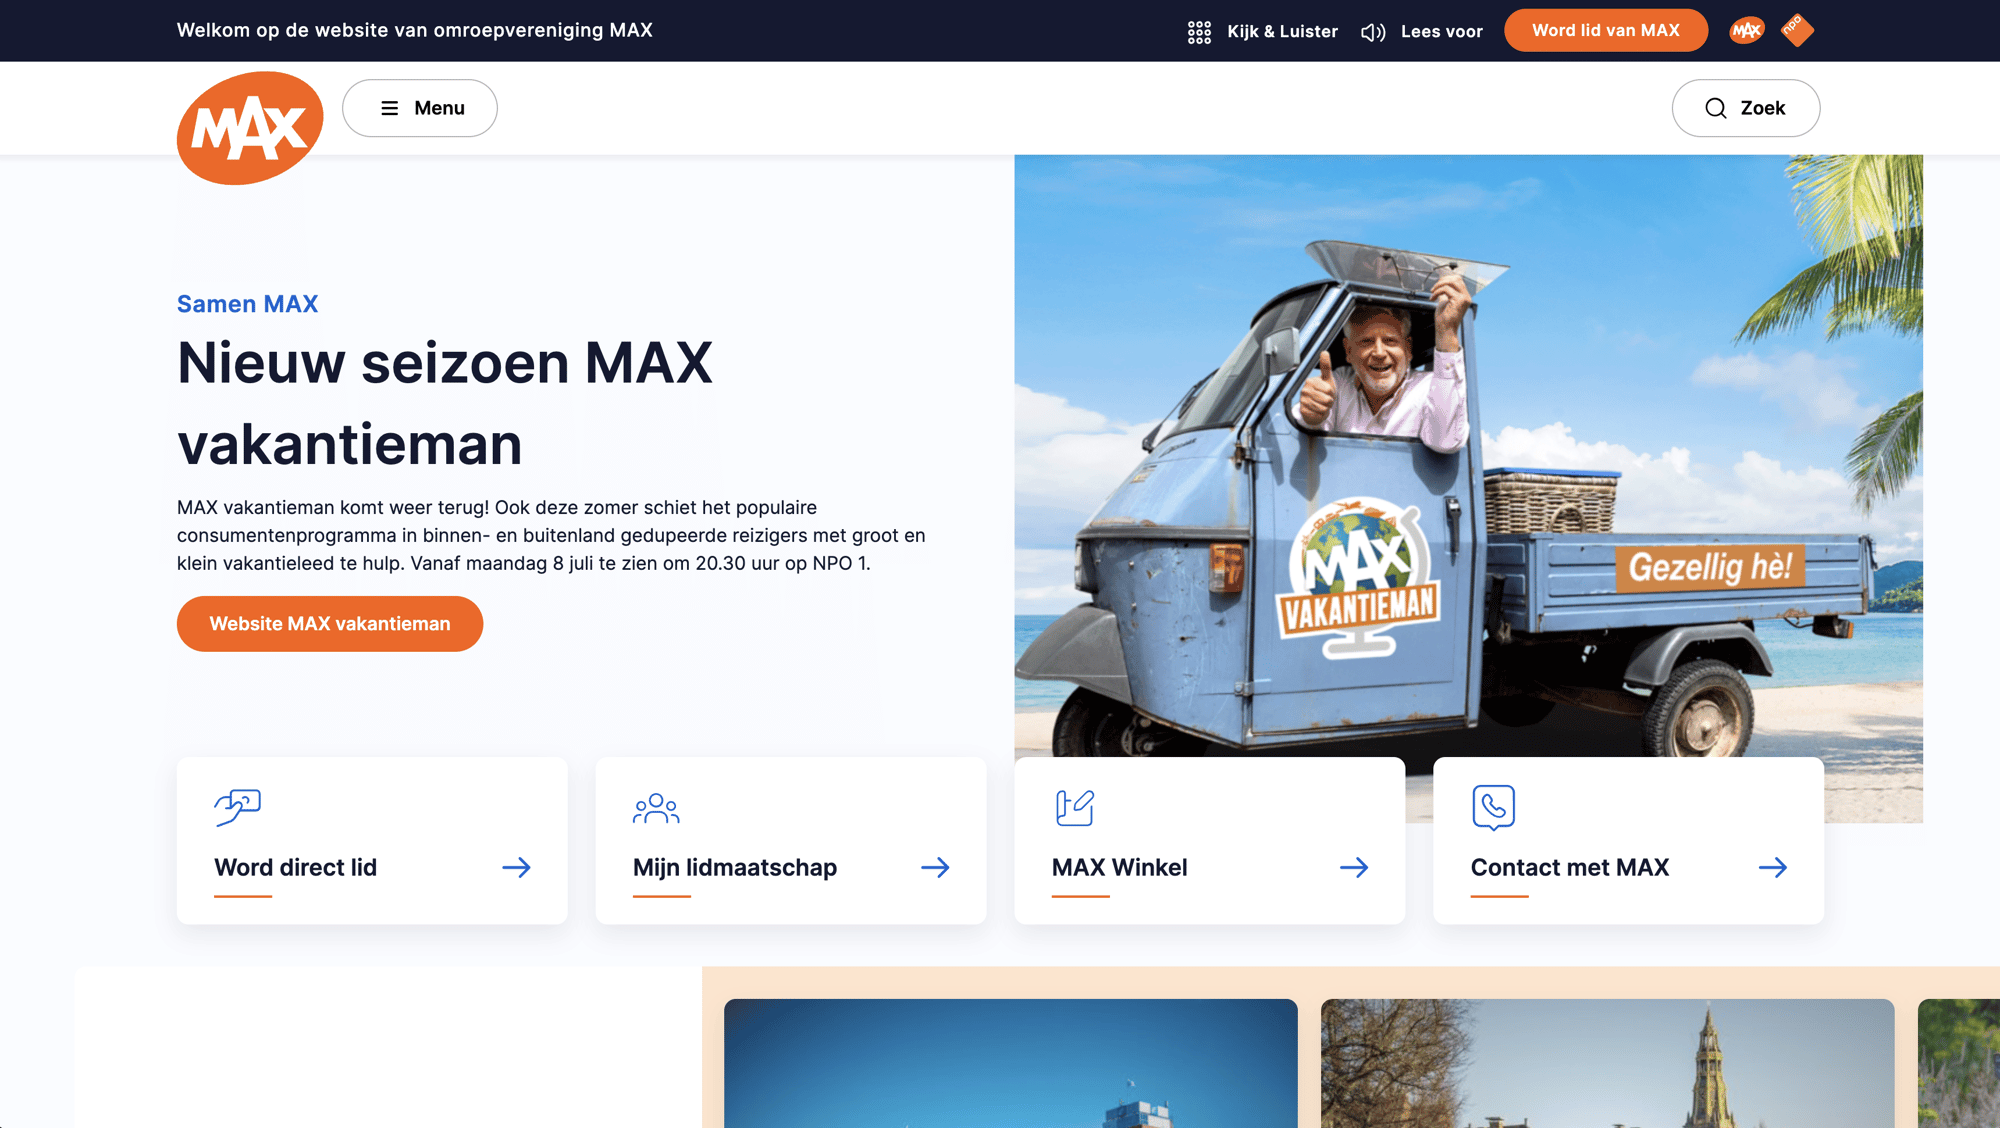Click the Nieuw seizoen MAX vakantieman heading

coord(445,403)
